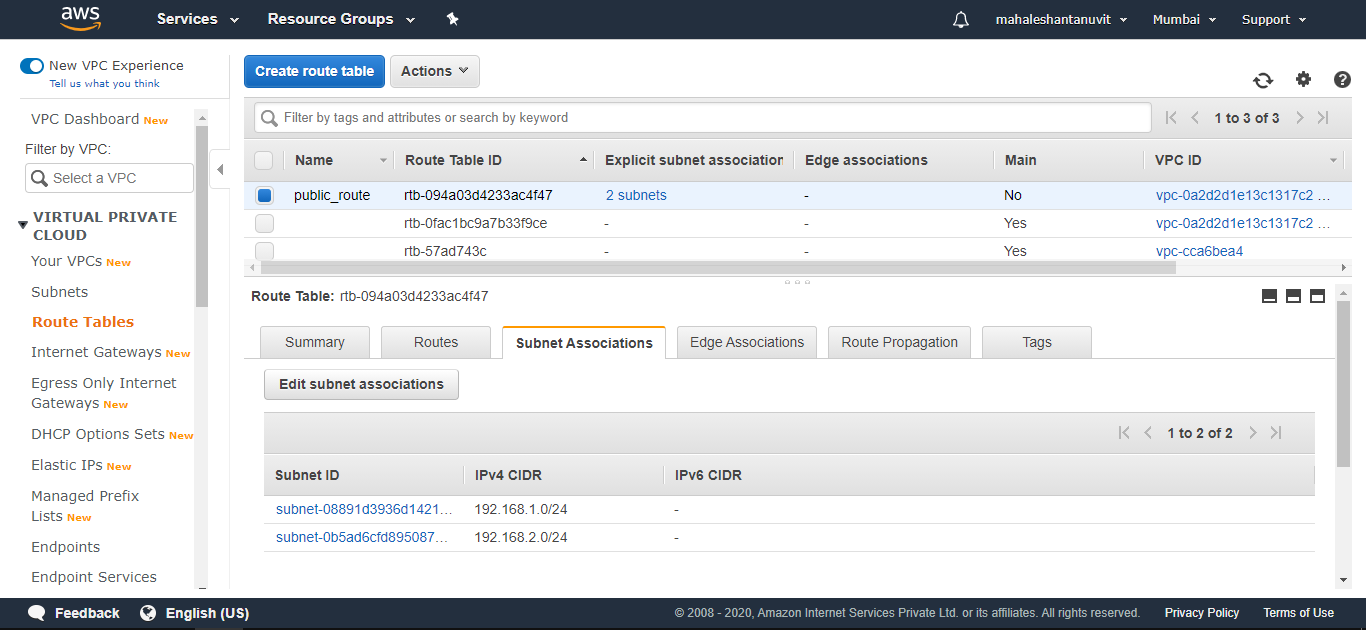This screenshot has width=1366, height=630.
Task: Click the filter by tags search field
Action: [x=700, y=117]
